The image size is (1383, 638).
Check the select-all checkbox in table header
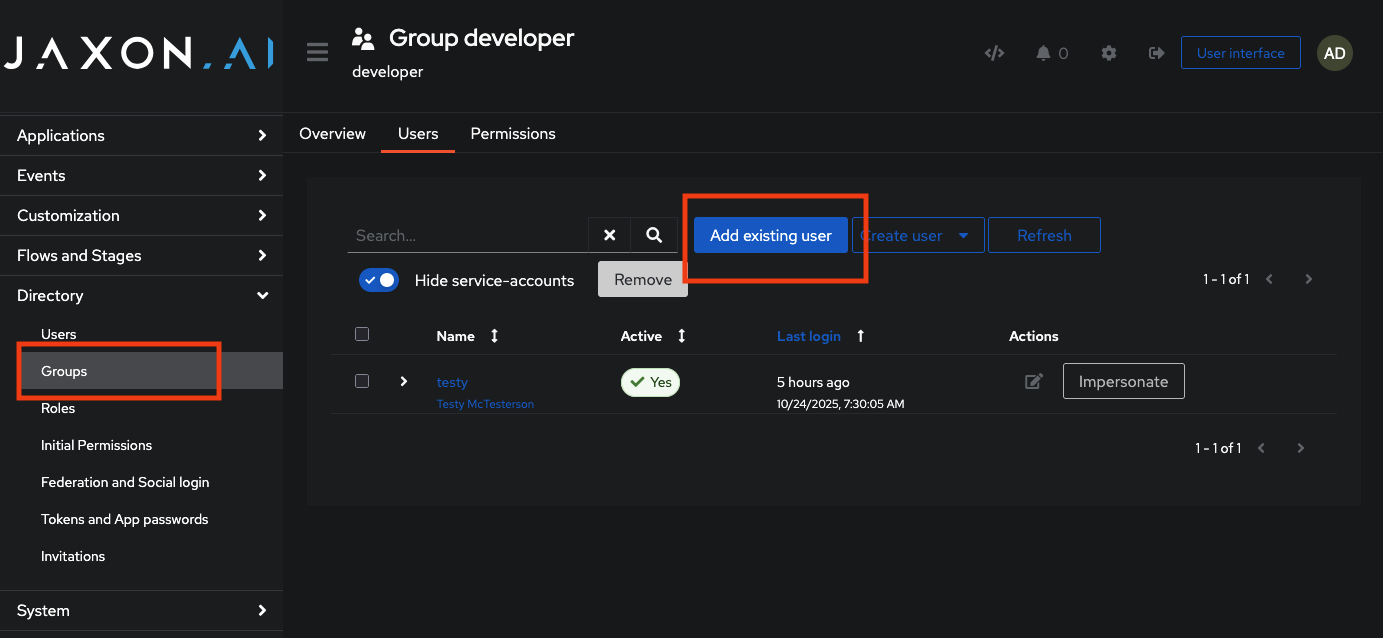click(x=362, y=334)
